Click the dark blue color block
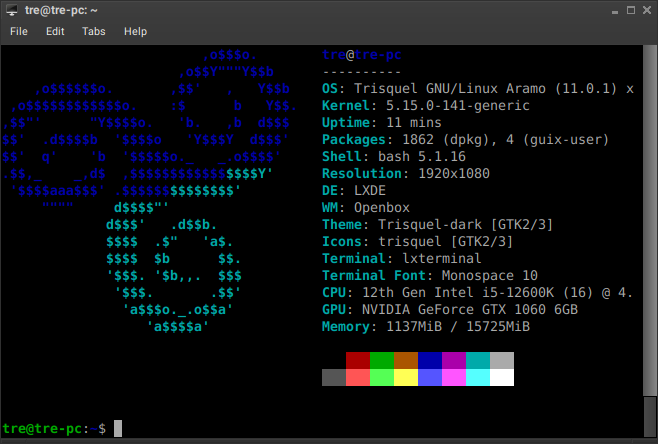Image resolution: width=658 pixels, height=444 pixels. click(430, 360)
